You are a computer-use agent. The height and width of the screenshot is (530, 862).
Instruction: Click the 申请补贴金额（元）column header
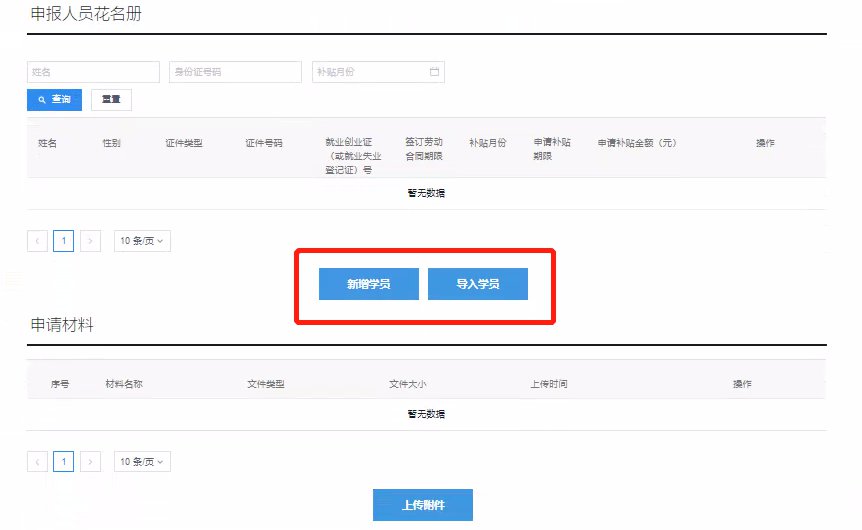tap(637, 143)
